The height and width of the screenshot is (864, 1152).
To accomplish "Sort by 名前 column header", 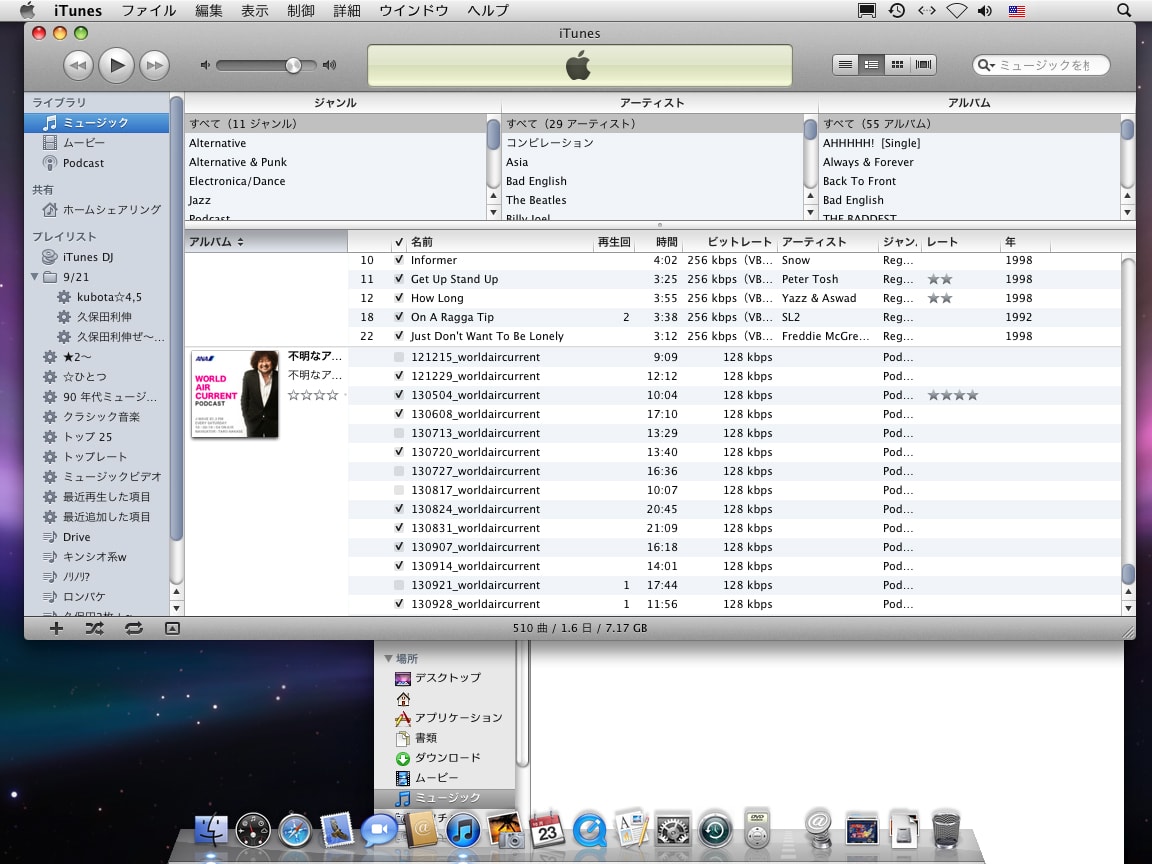I will [500, 242].
